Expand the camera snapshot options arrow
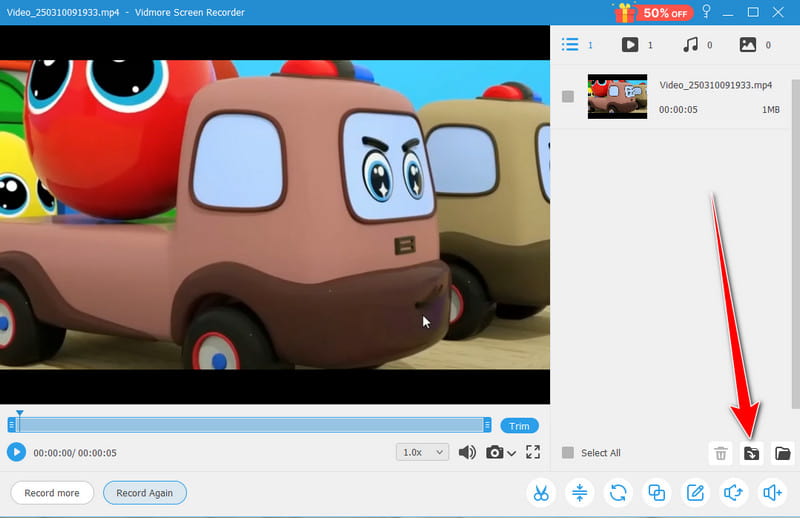Viewport: 800px width, 518px height. (x=511, y=453)
